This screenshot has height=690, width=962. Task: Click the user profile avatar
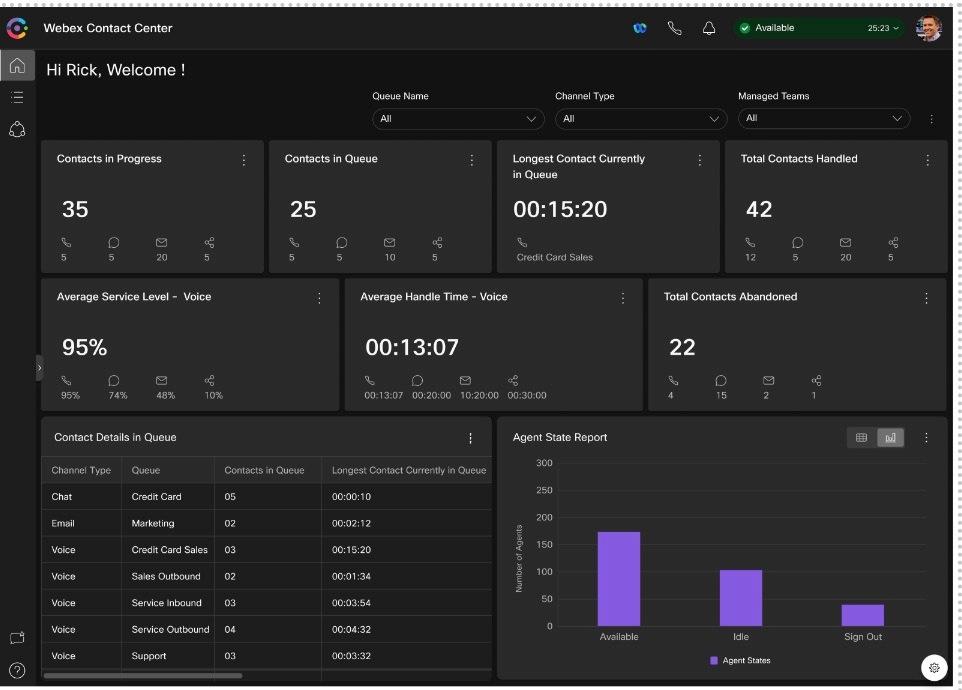pos(929,28)
